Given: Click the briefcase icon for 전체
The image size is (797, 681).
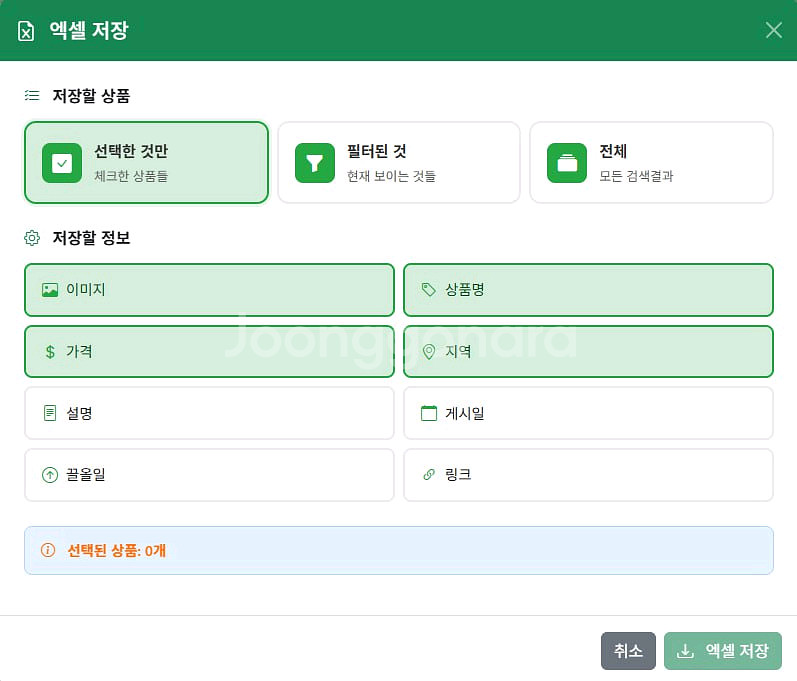Looking at the screenshot, I should [x=567, y=163].
